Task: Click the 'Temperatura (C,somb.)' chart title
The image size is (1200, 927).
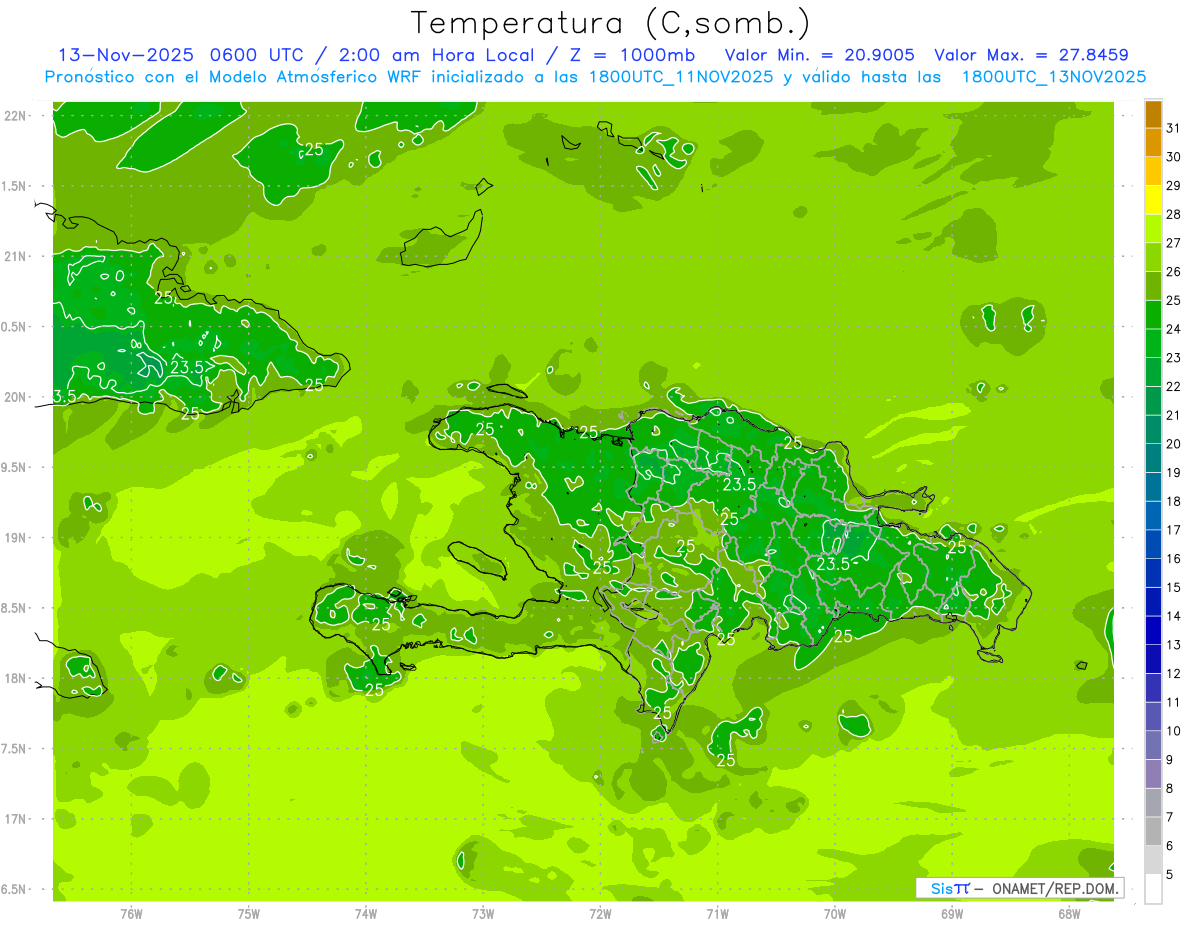Action: click(611, 23)
